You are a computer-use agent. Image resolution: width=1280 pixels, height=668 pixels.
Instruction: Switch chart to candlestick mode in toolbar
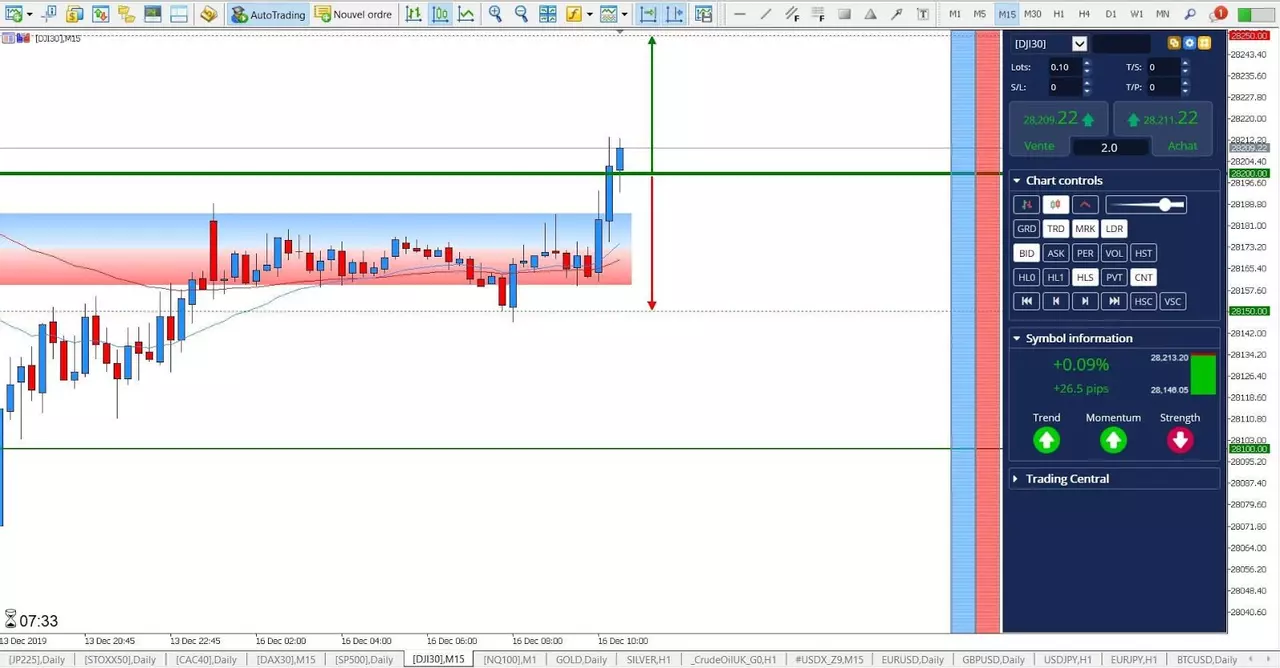tap(440, 15)
